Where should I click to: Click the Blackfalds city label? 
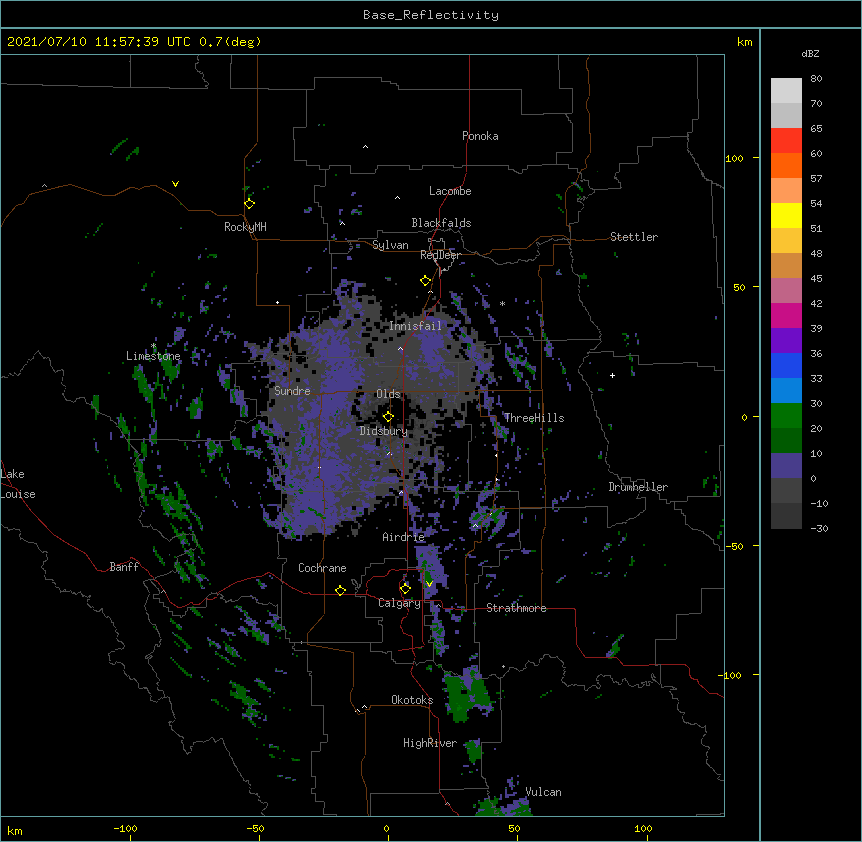[441, 223]
